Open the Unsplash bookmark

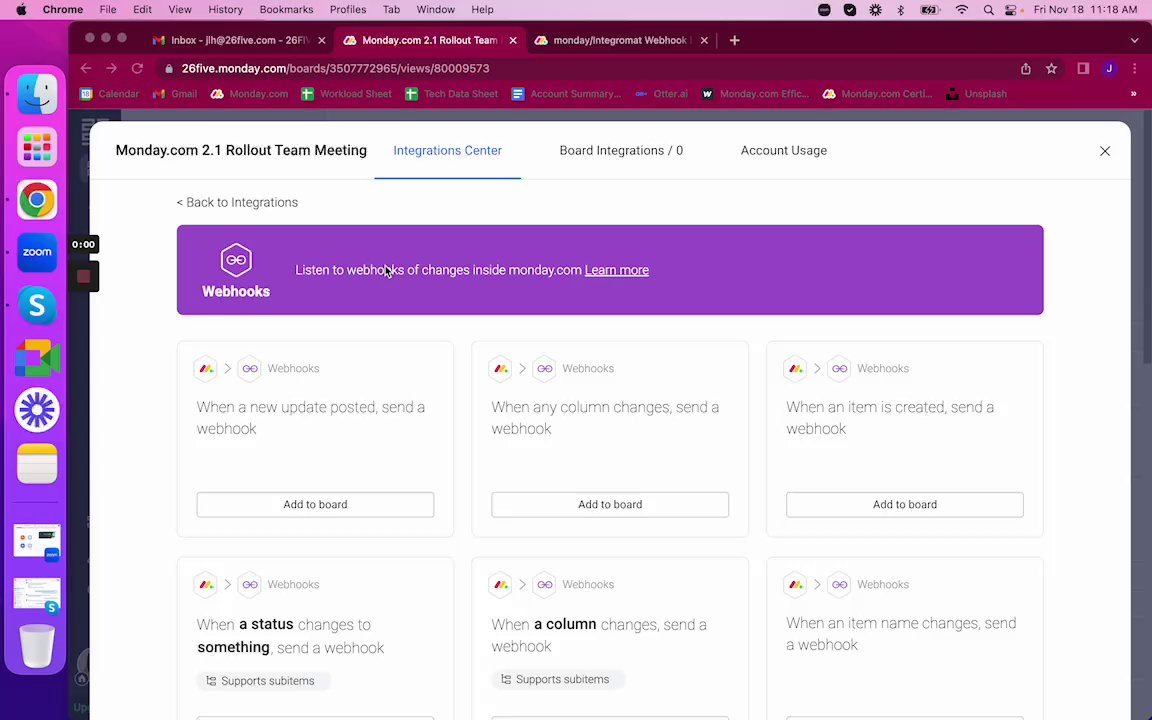coord(976,94)
